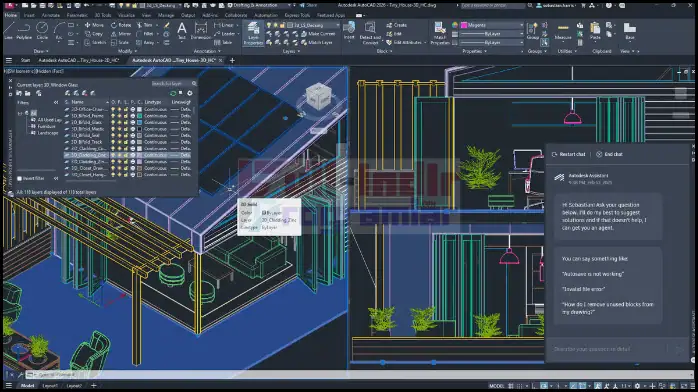
Task: Expand the Annotation panel flyout
Action: point(207,52)
